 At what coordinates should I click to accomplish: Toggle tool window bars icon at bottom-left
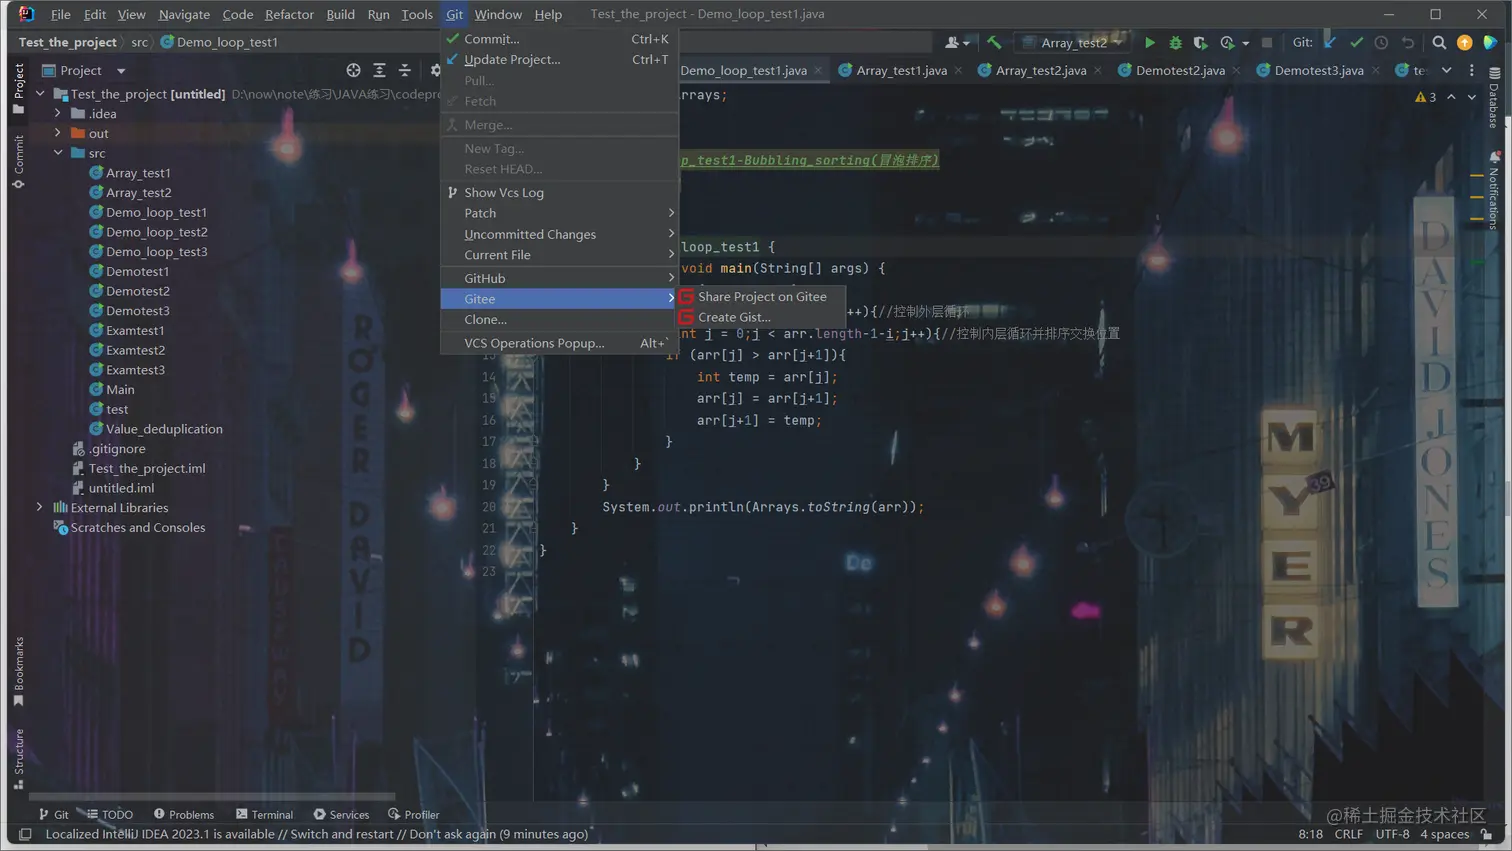25,834
